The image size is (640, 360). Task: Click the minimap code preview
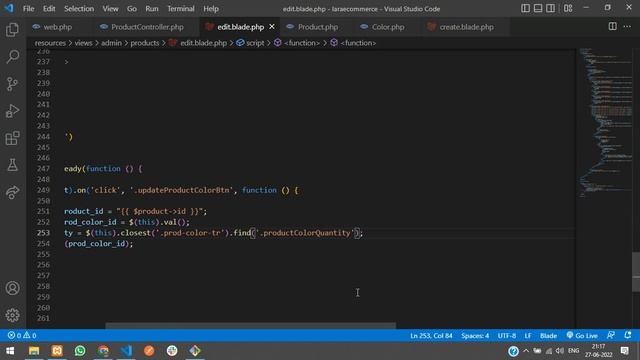(x=605, y=122)
